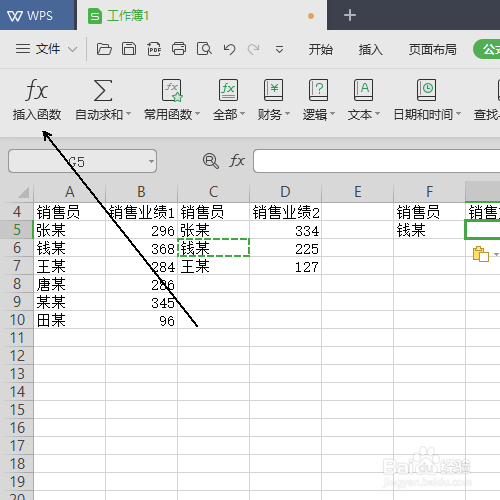Click cell with value 127

tap(285, 266)
